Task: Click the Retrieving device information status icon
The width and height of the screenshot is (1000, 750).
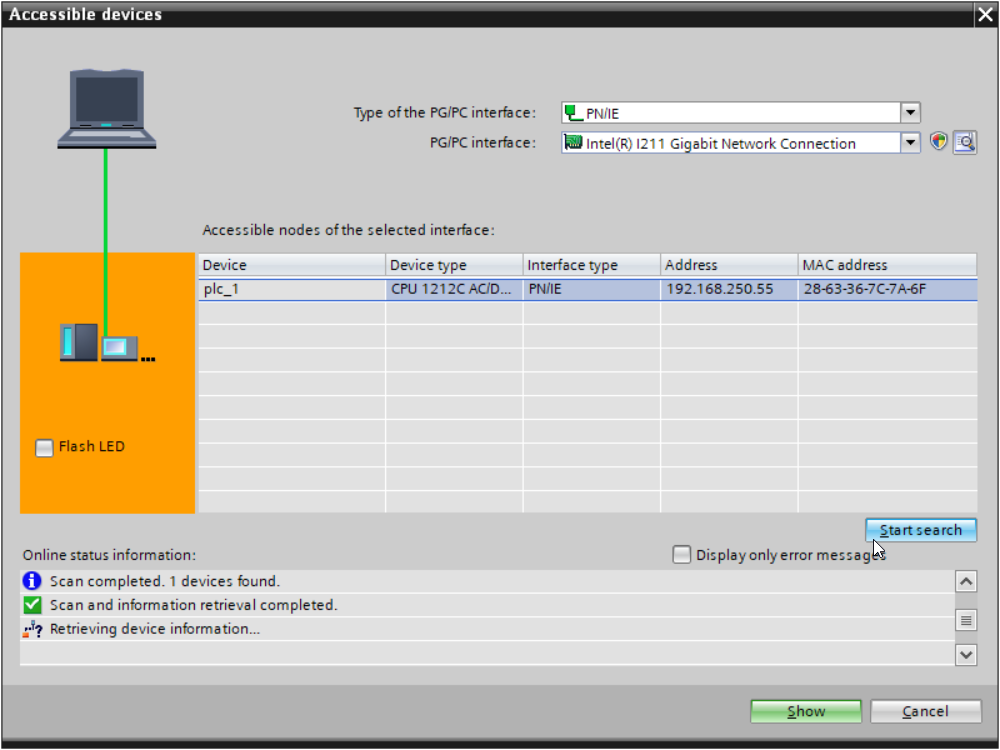Action: point(32,629)
